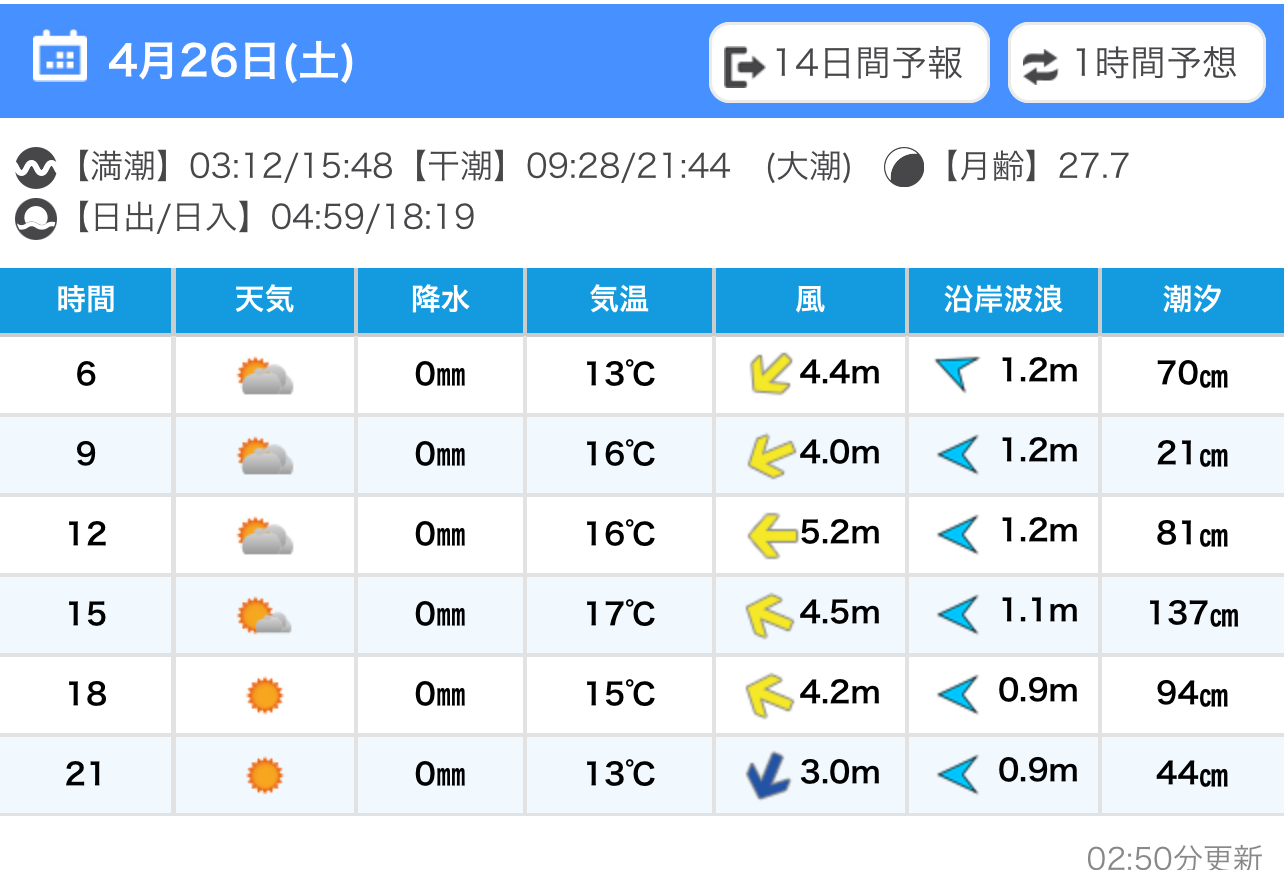This screenshot has width=1284, height=870.
Task: Click the 4月26日(土) date title
Action: coord(231,61)
